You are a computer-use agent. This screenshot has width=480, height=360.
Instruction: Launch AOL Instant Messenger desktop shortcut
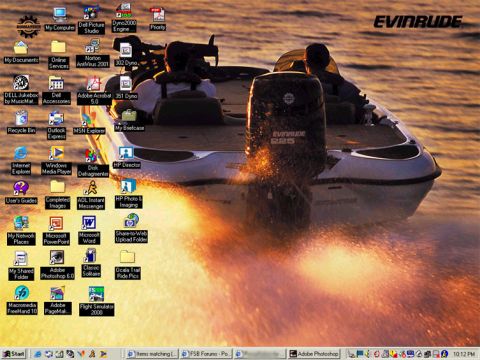click(x=91, y=195)
